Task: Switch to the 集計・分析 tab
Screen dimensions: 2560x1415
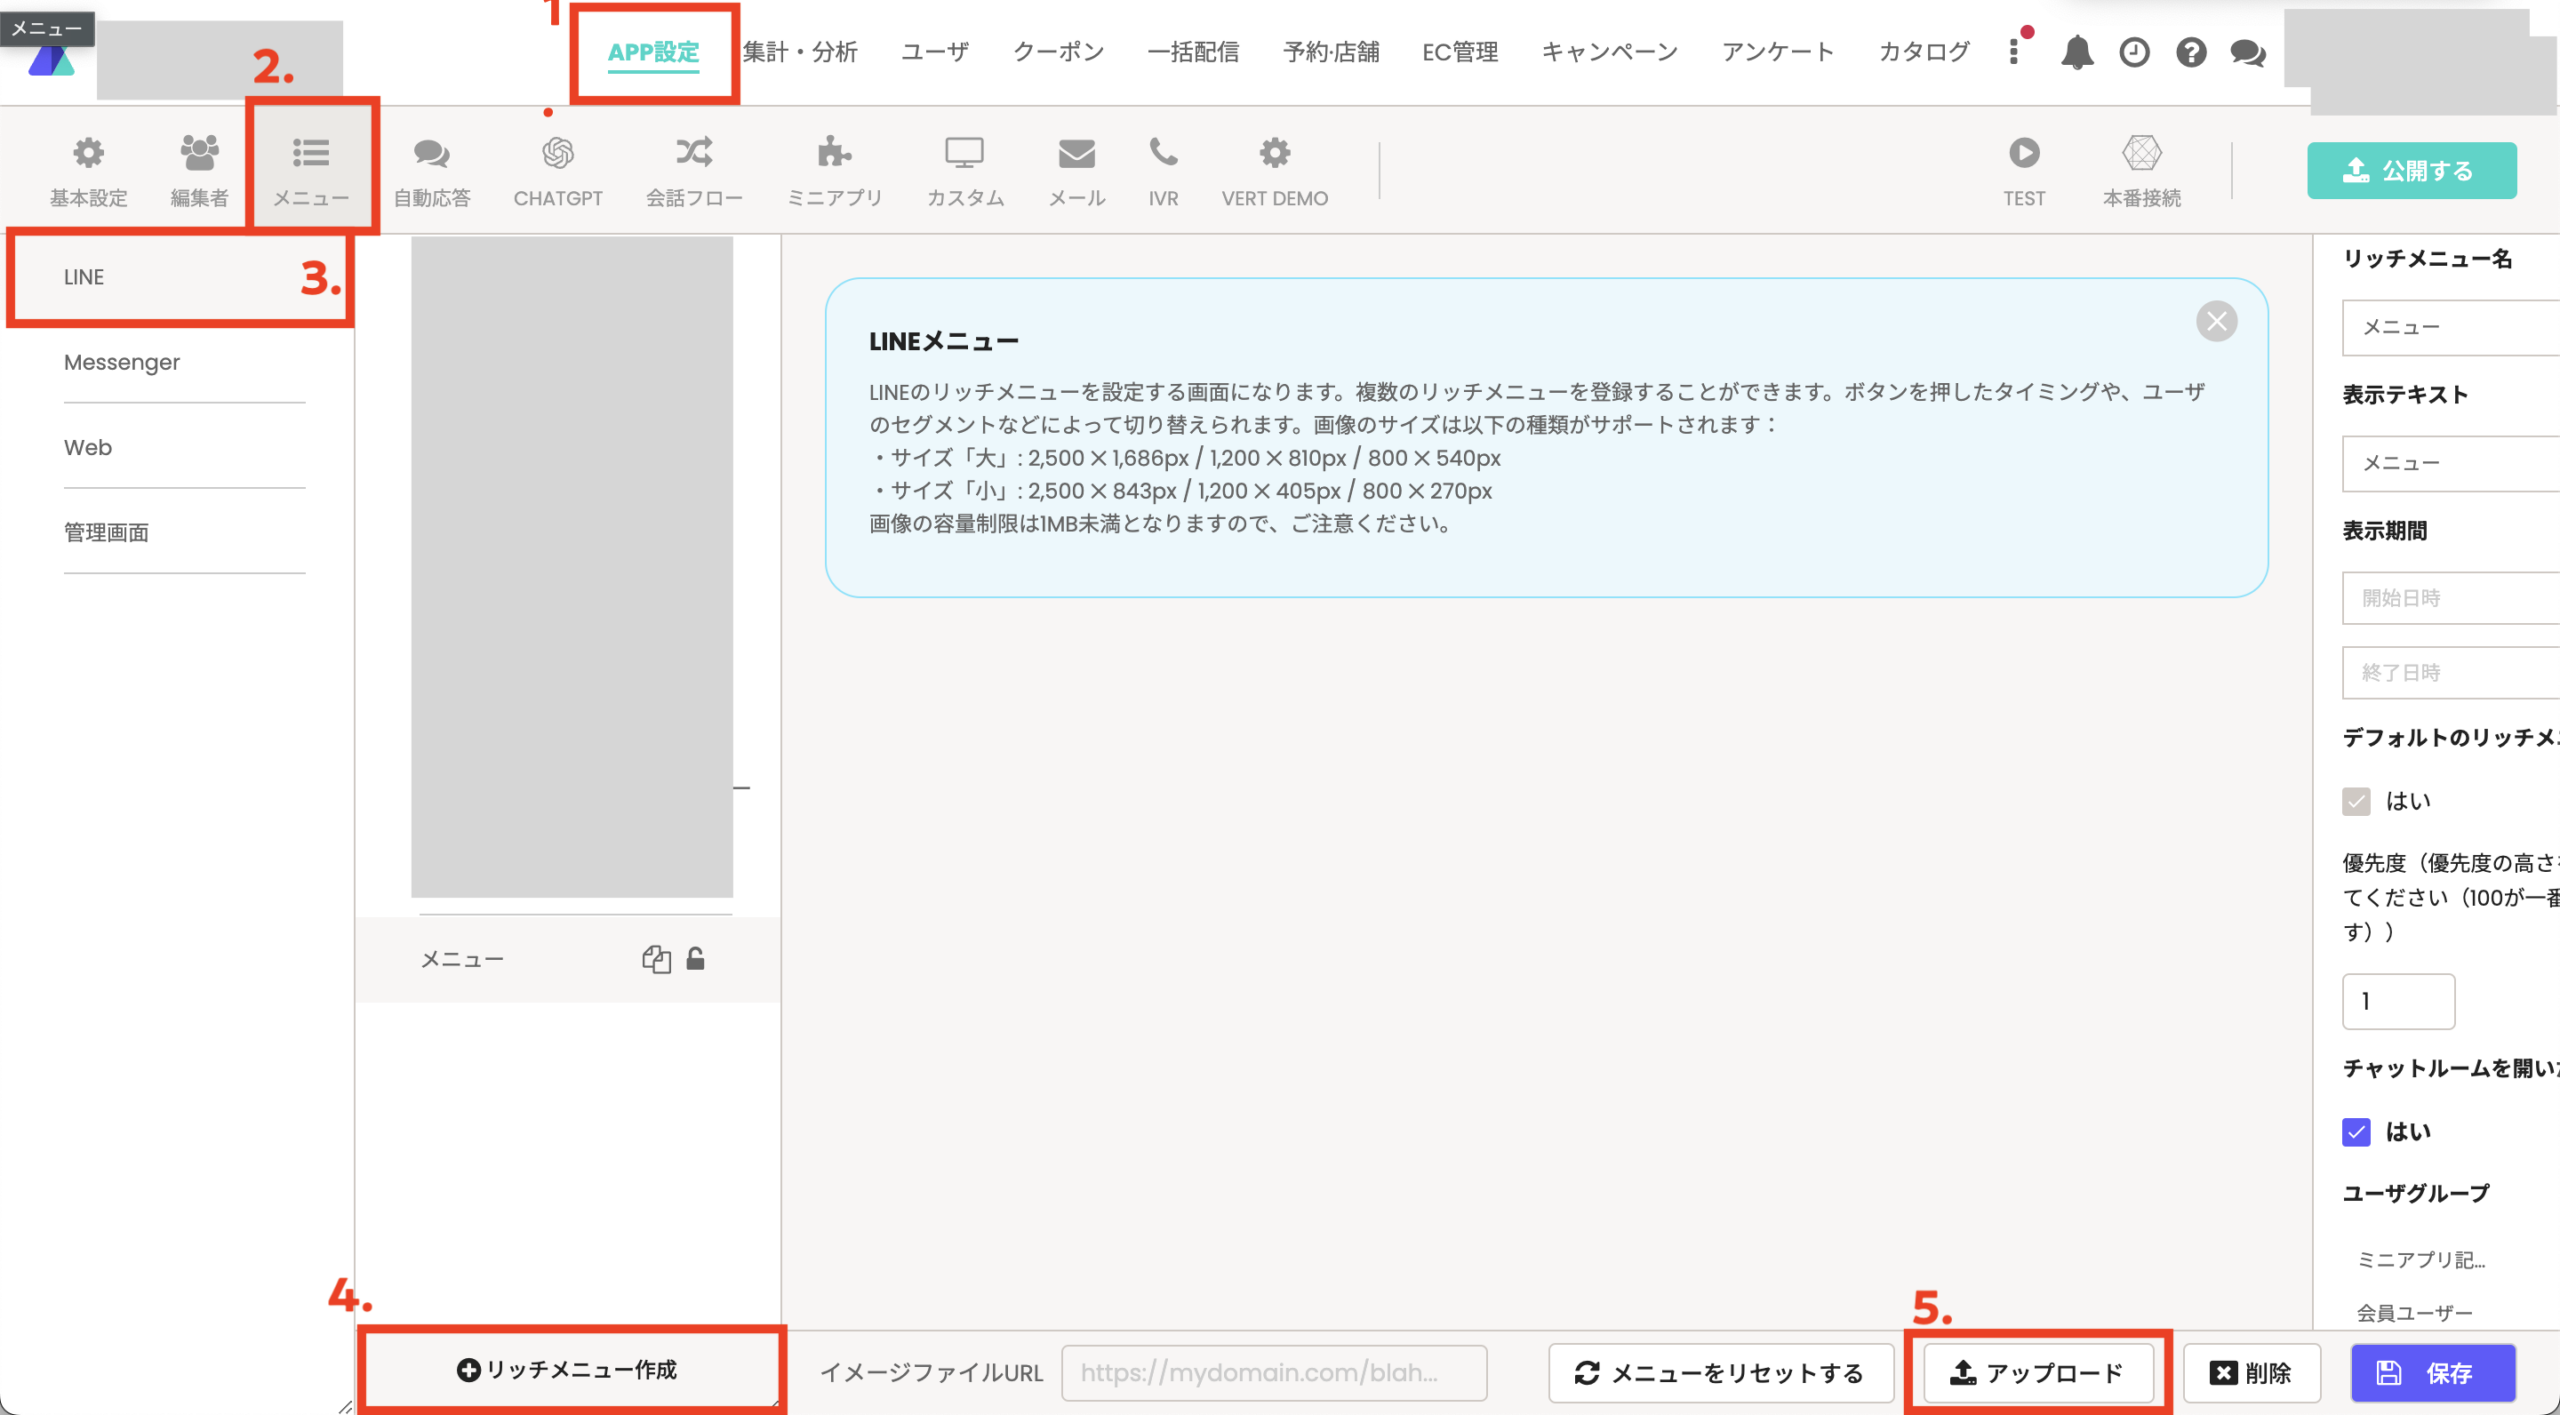Action: tap(800, 52)
